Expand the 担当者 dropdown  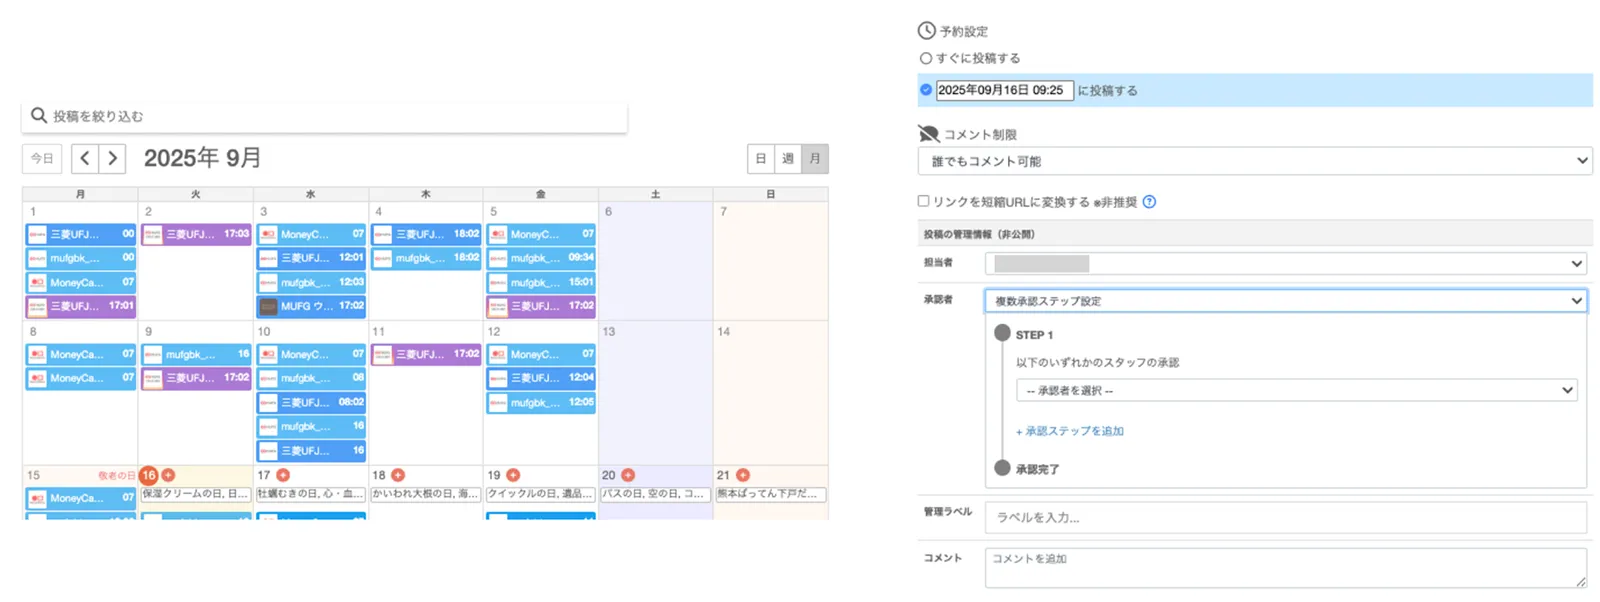click(x=1285, y=264)
